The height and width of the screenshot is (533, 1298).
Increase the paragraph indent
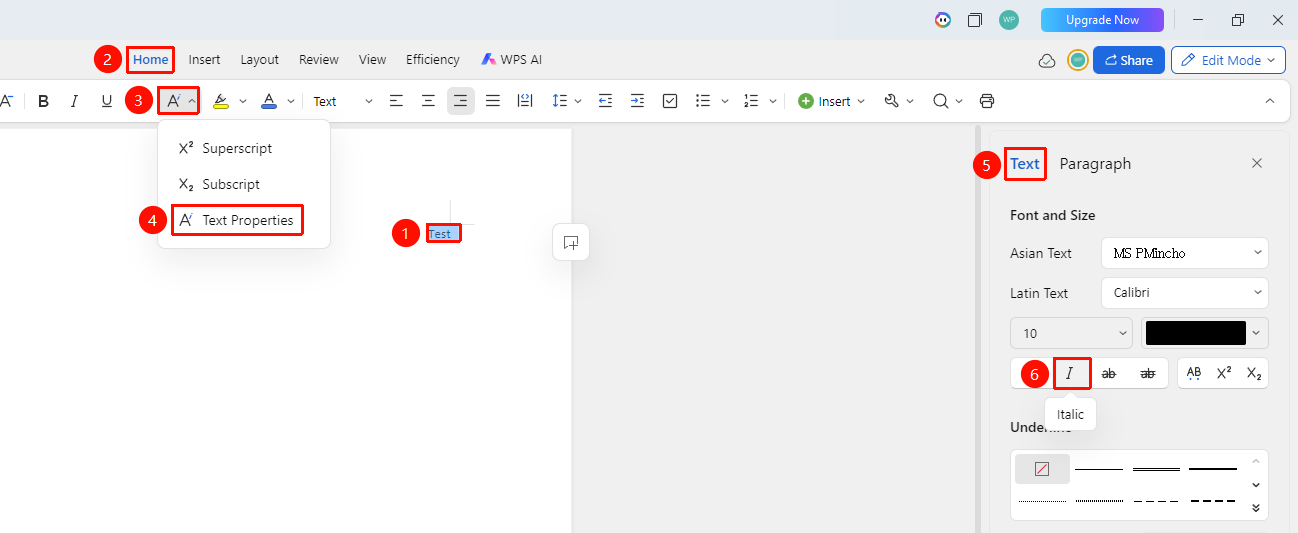(x=637, y=101)
